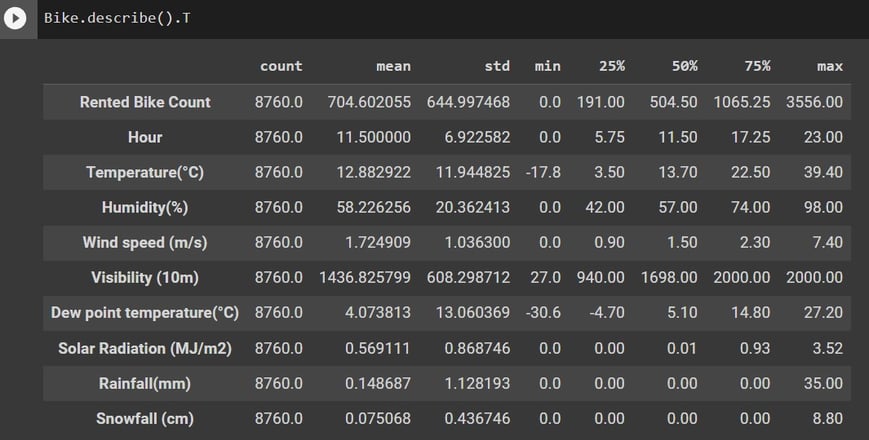Select the Hour std value 6.922582
The image size is (869, 440).
coord(477,137)
